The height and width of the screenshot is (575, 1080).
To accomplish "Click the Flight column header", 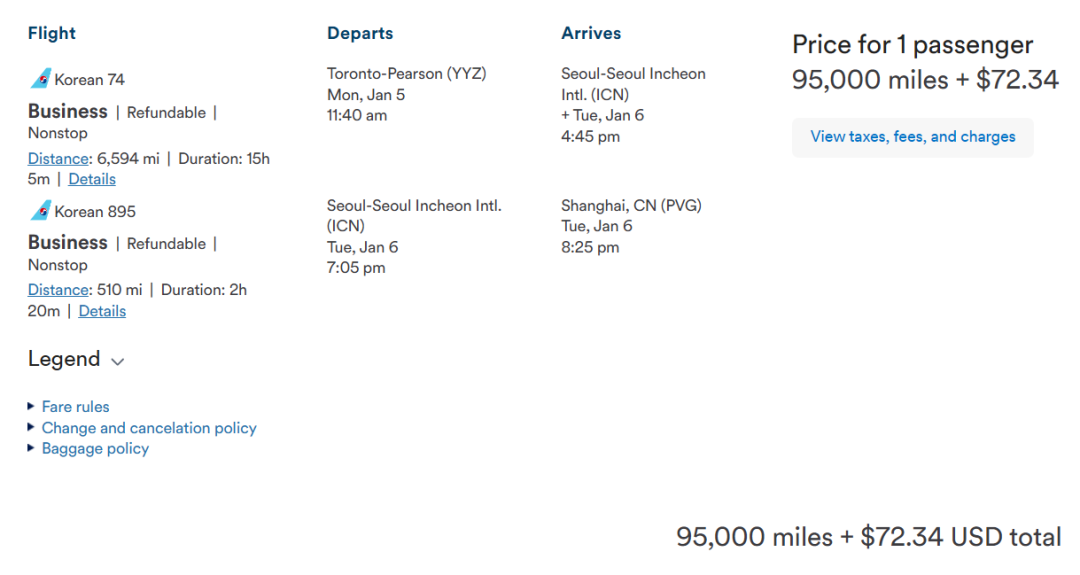I will [x=52, y=33].
